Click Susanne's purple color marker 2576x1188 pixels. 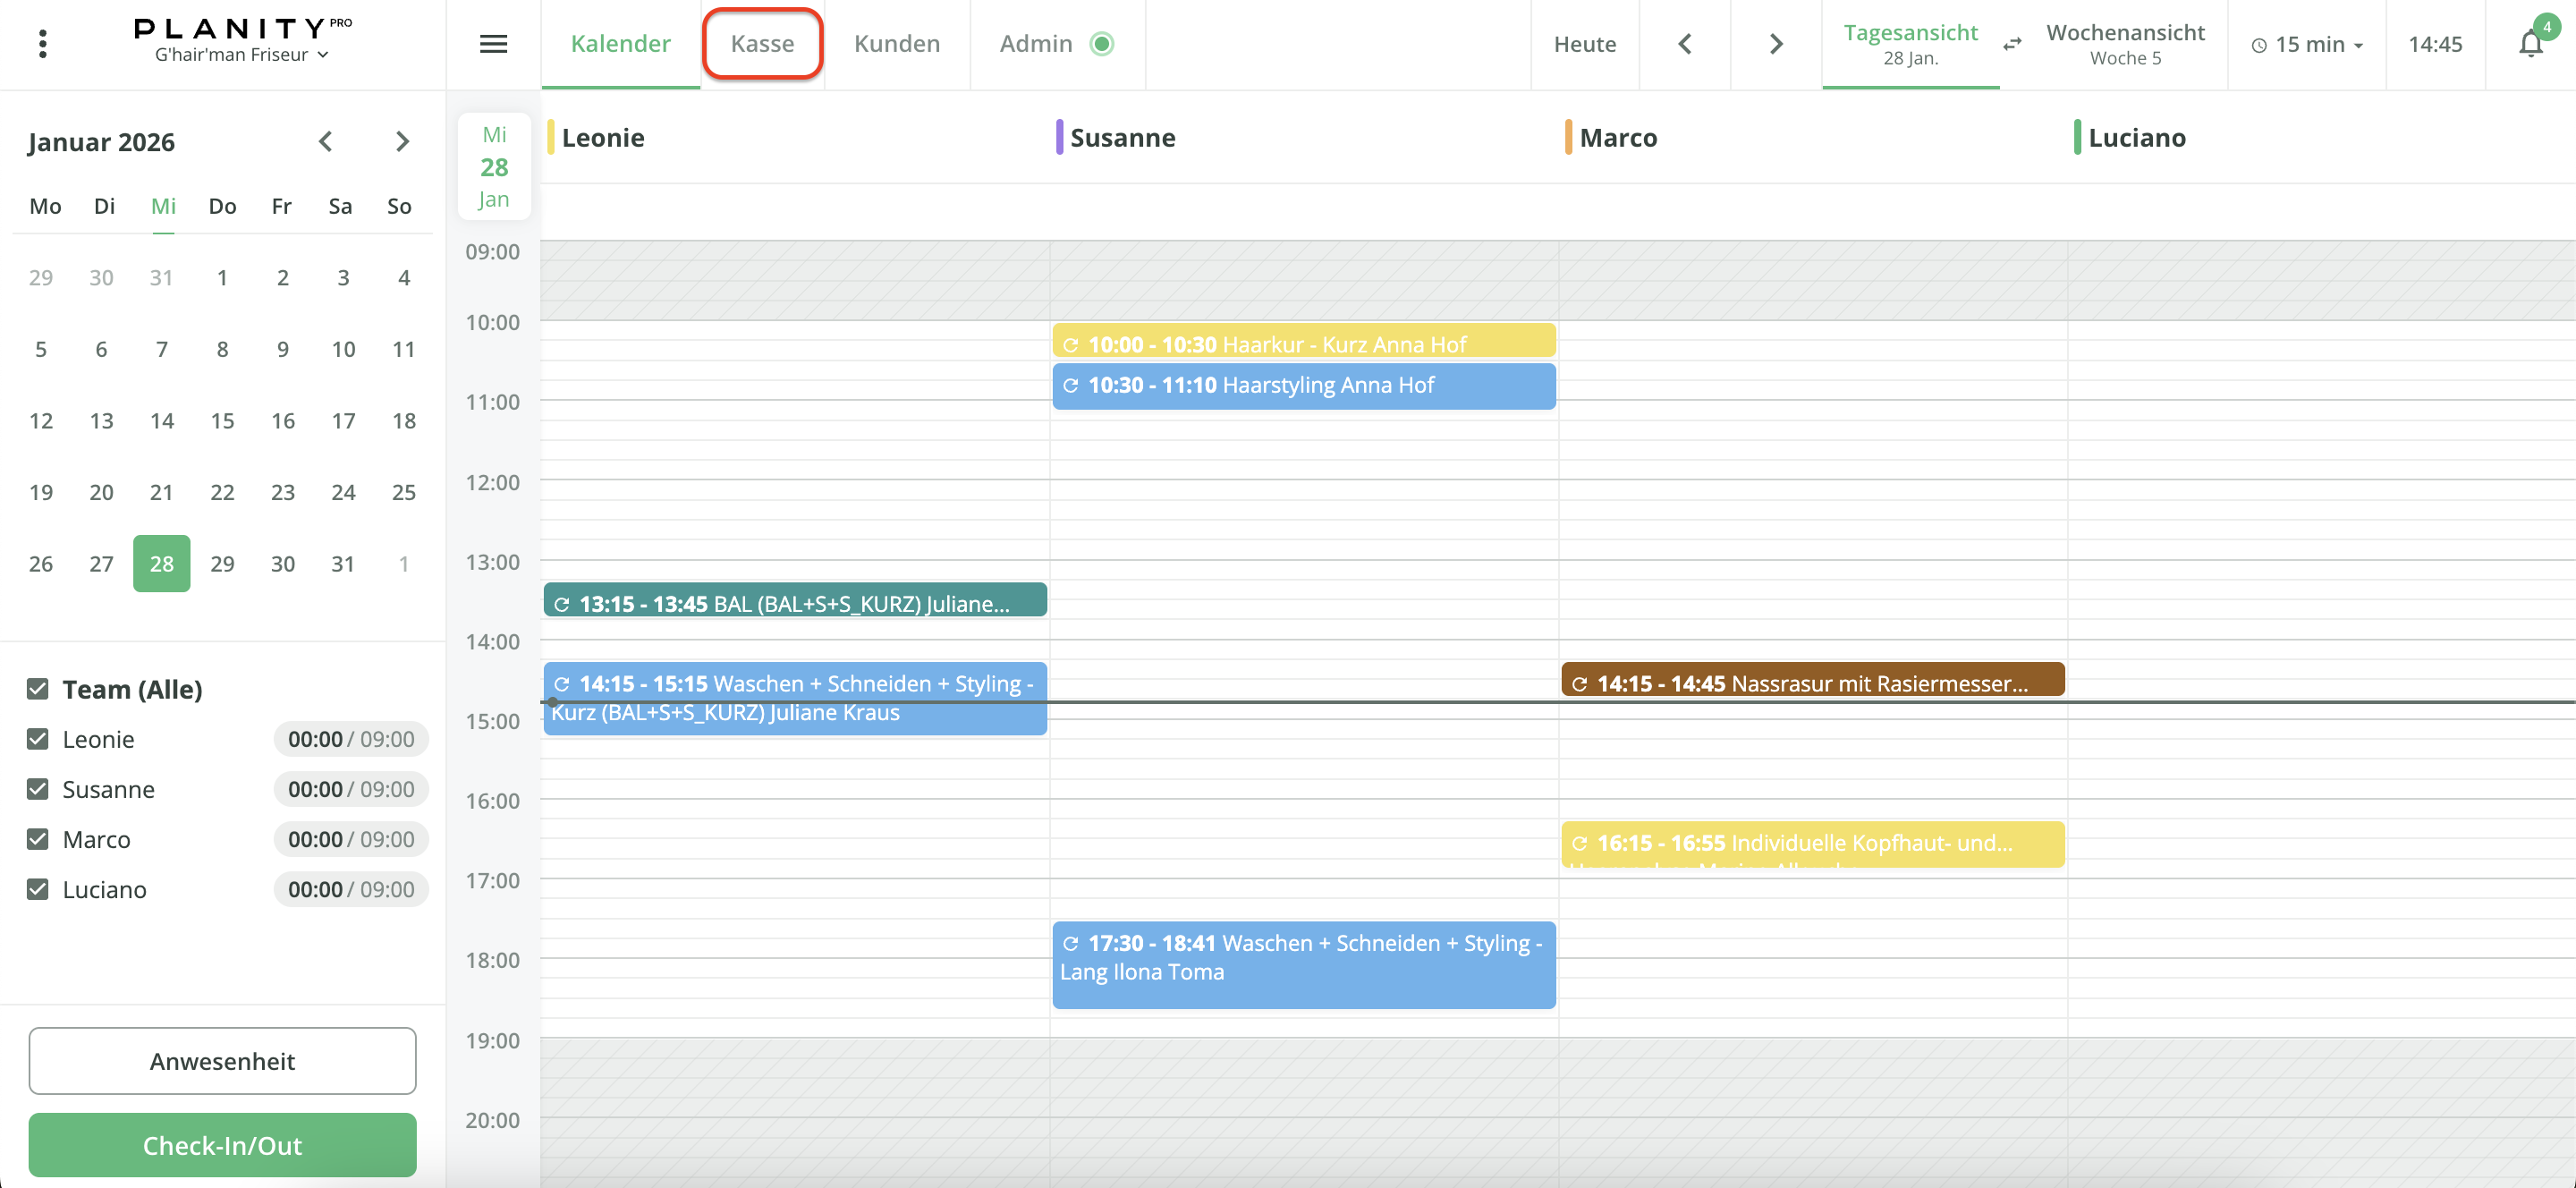coord(1059,137)
